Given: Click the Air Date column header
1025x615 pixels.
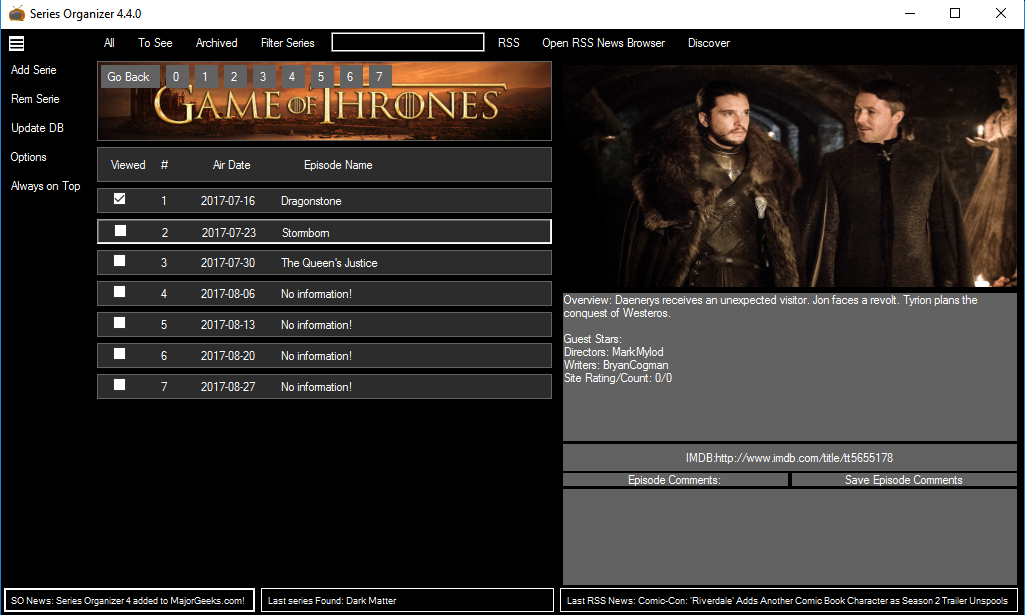Looking at the screenshot, I should point(231,165).
